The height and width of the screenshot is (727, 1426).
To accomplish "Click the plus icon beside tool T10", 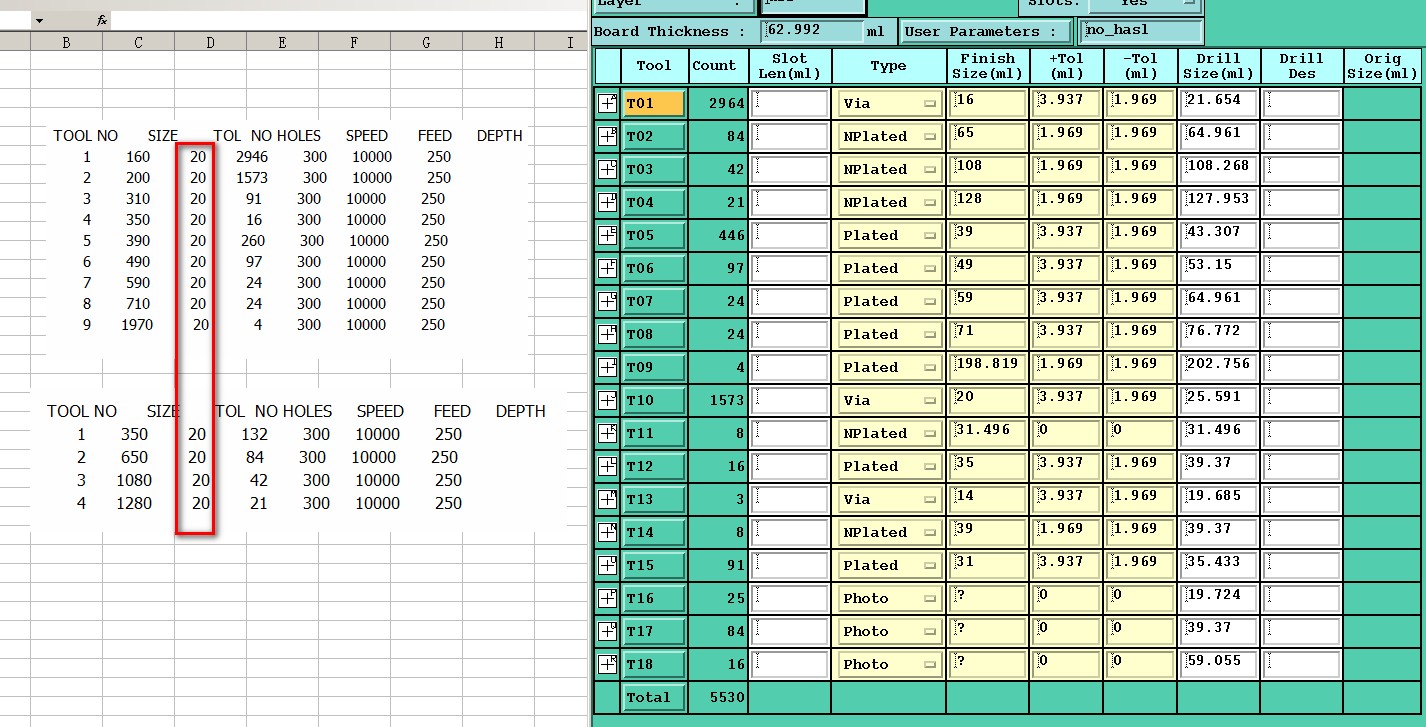I will (607, 400).
